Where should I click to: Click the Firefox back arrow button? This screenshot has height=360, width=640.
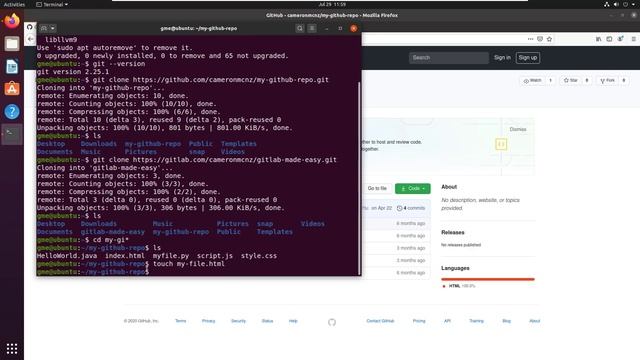click(x=31, y=39)
